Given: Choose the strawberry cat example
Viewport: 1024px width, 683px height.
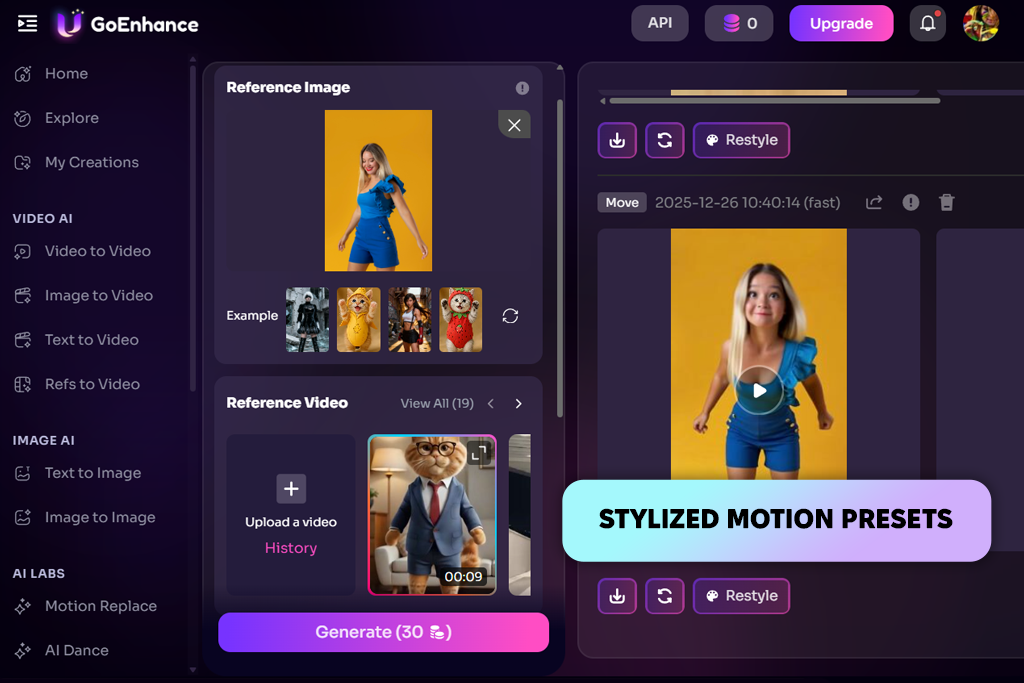Looking at the screenshot, I should 460,320.
